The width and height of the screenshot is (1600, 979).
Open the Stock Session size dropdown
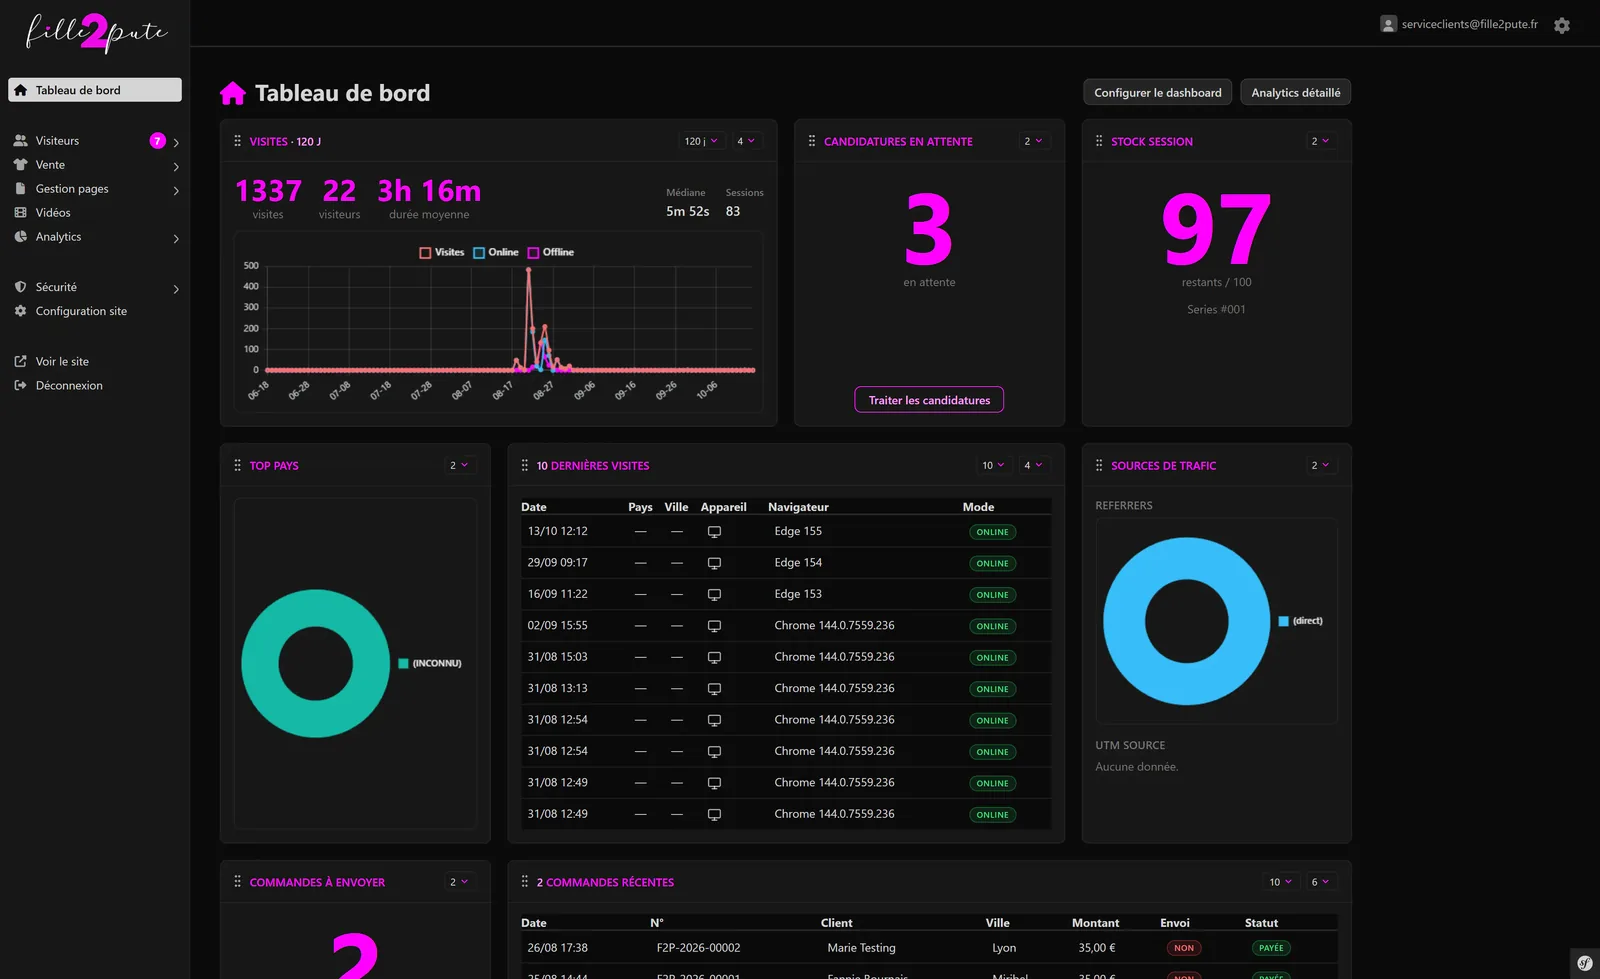(x=1320, y=141)
